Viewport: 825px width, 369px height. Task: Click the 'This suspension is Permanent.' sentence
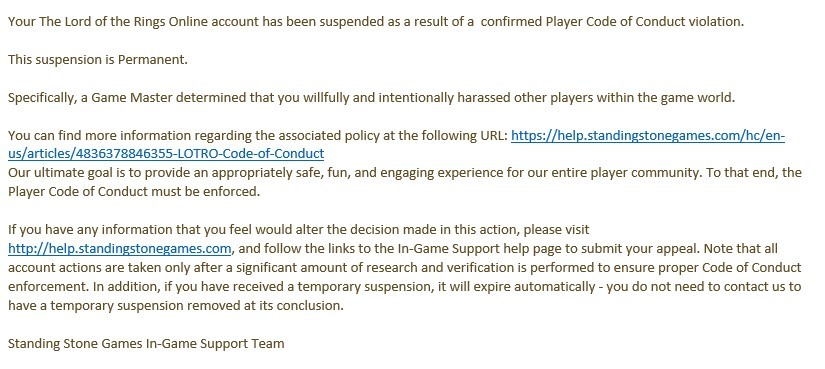(98, 59)
